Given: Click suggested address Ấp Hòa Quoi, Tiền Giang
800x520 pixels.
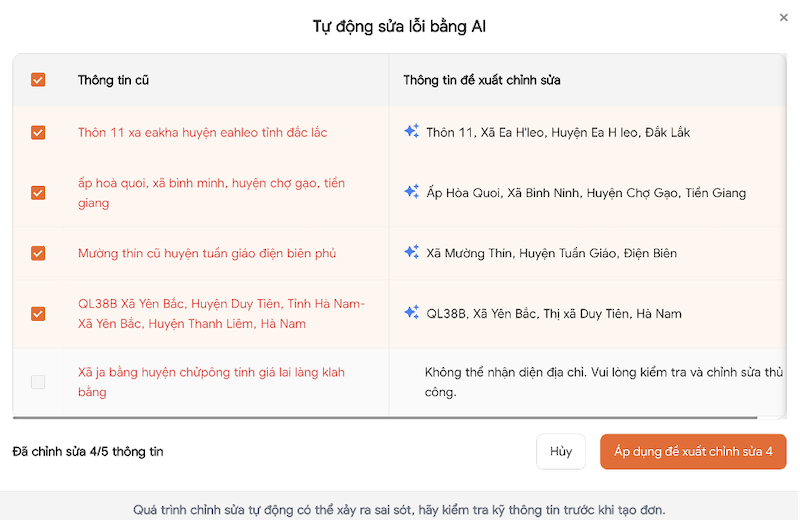Looking at the screenshot, I should point(585,192).
